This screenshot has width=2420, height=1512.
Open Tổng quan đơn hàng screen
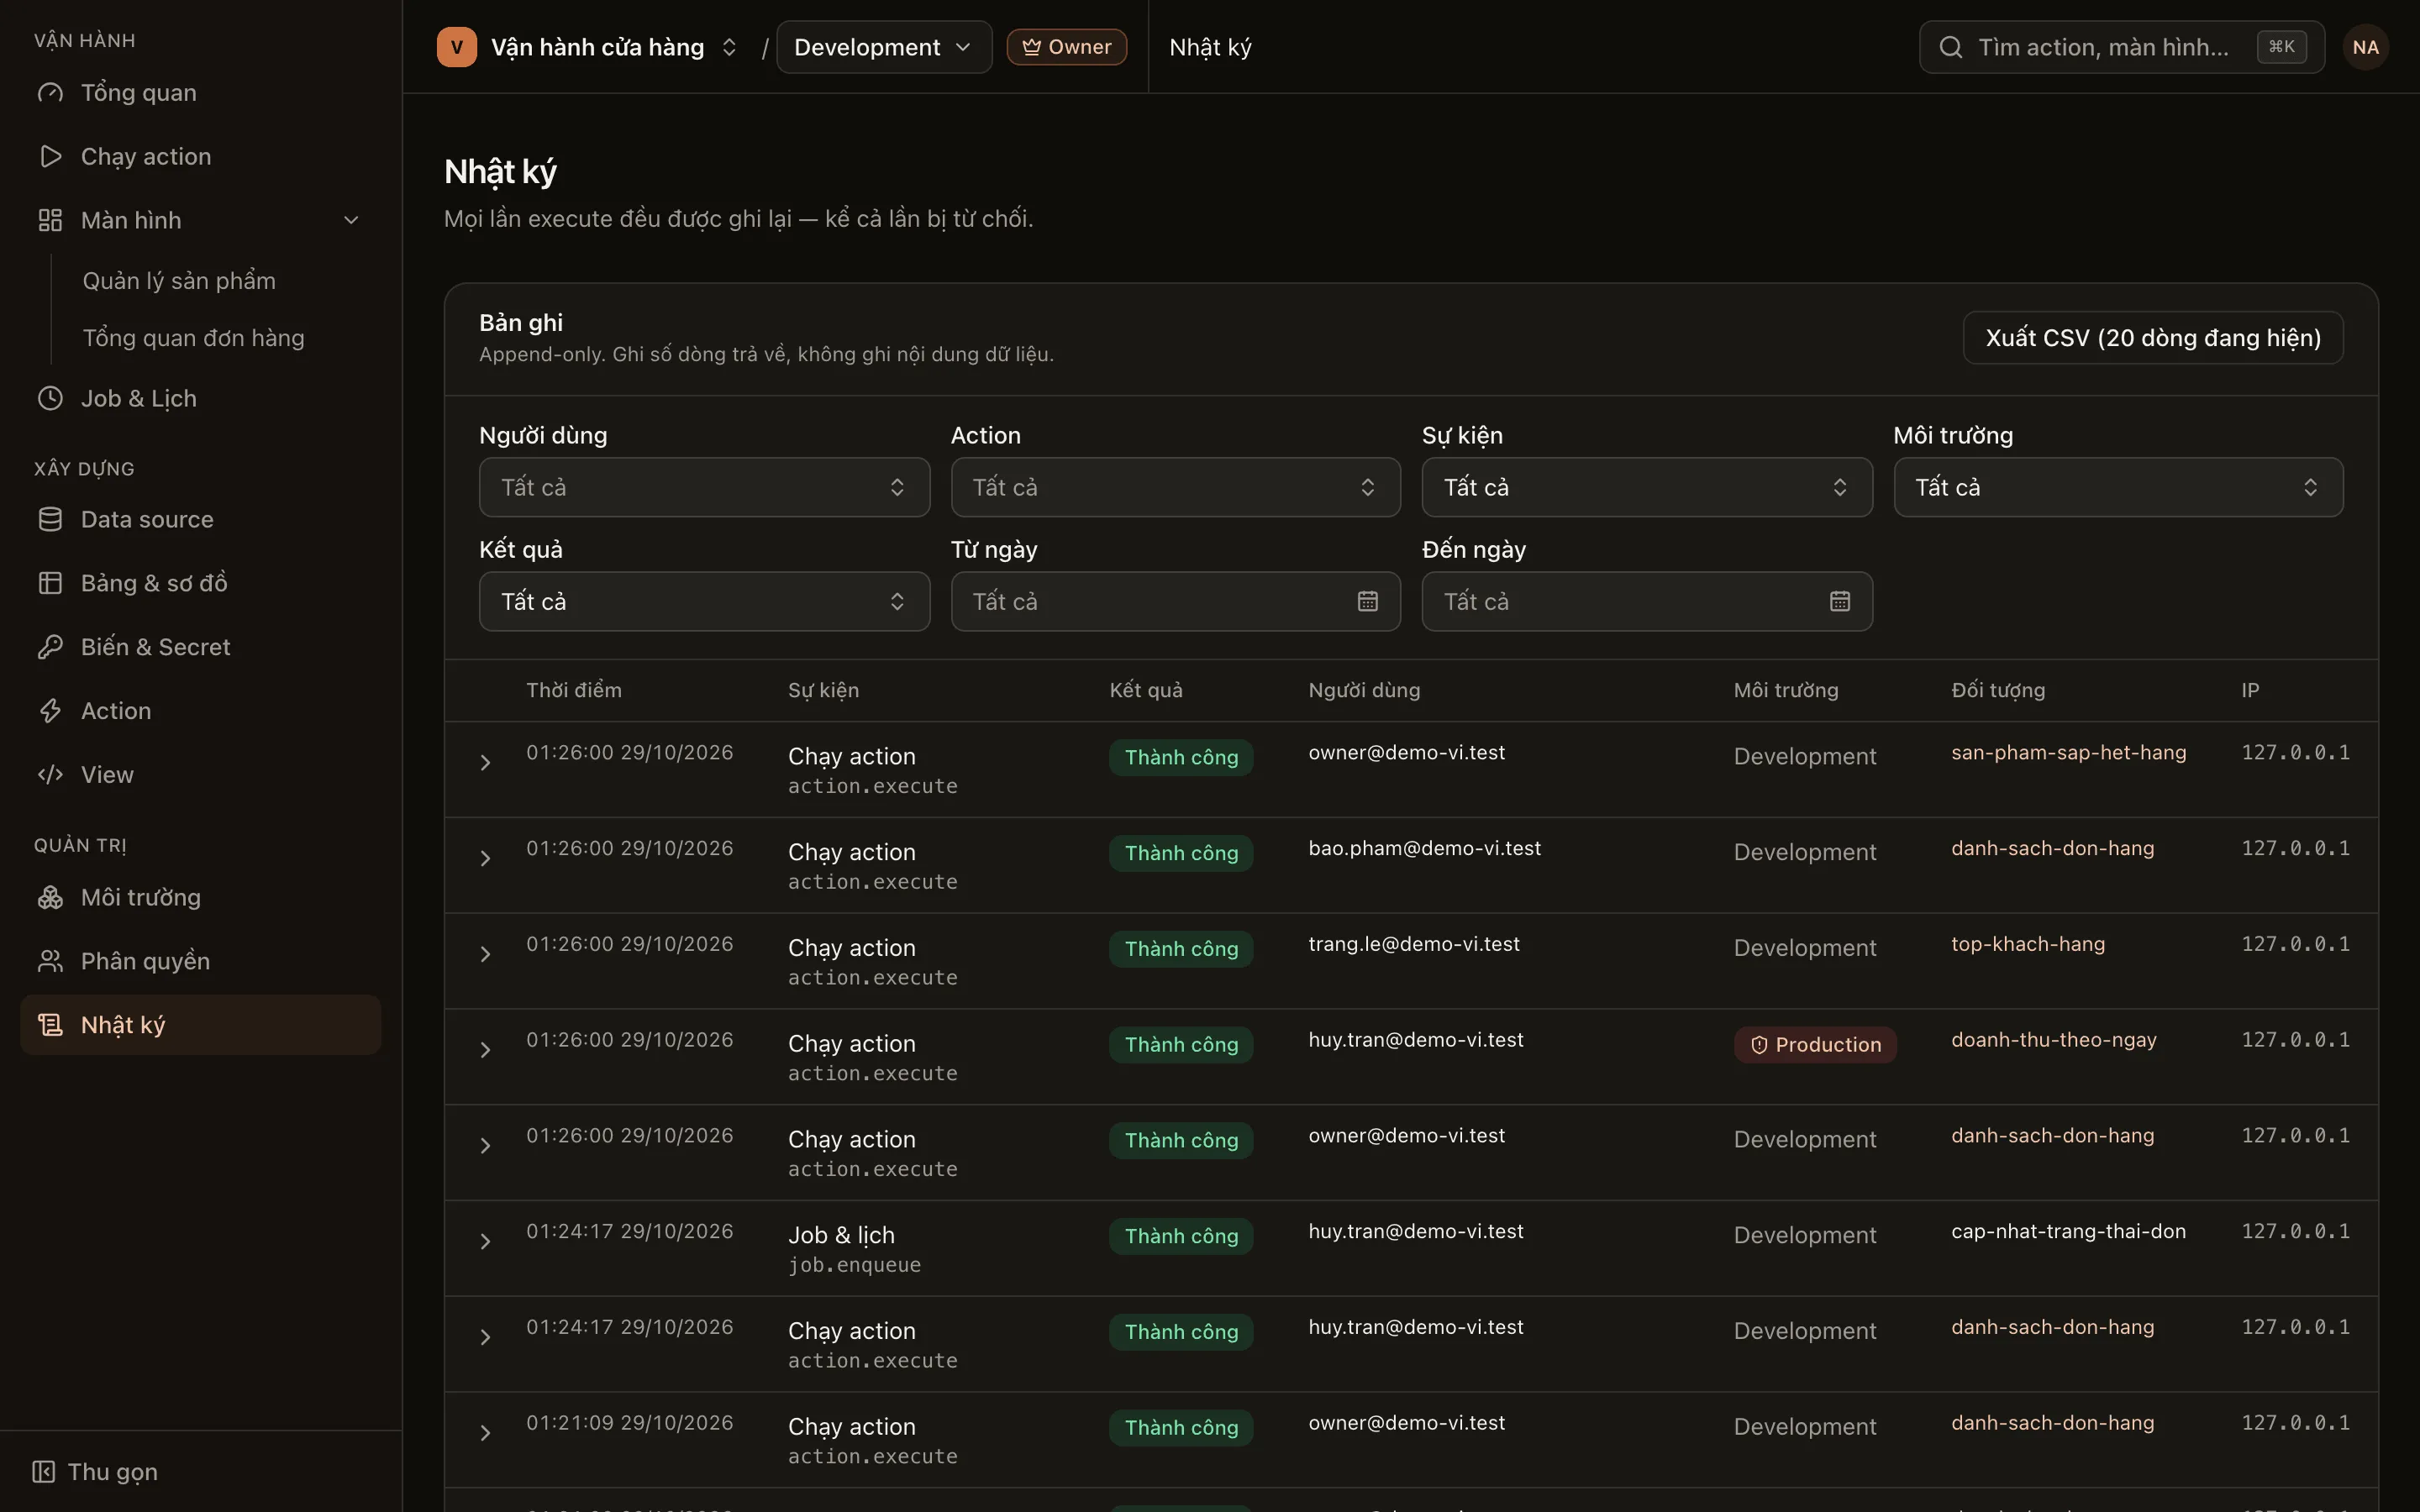pos(193,338)
